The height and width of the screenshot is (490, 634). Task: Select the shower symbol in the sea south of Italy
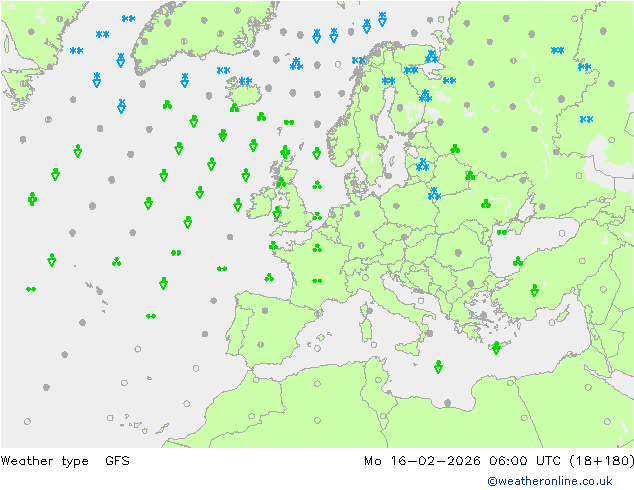pyautogui.click(x=438, y=367)
